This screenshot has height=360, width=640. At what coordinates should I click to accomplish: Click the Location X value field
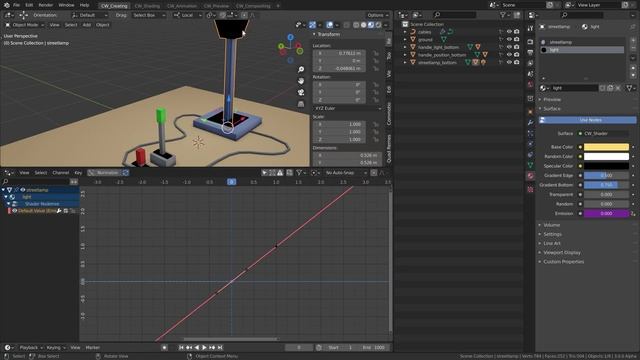(x=339, y=53)
